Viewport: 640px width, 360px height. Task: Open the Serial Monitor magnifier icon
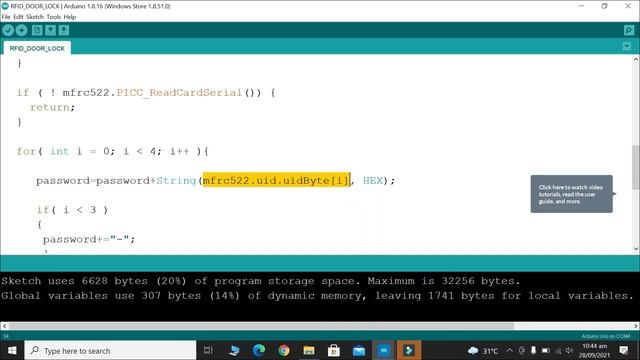(629, 30)
